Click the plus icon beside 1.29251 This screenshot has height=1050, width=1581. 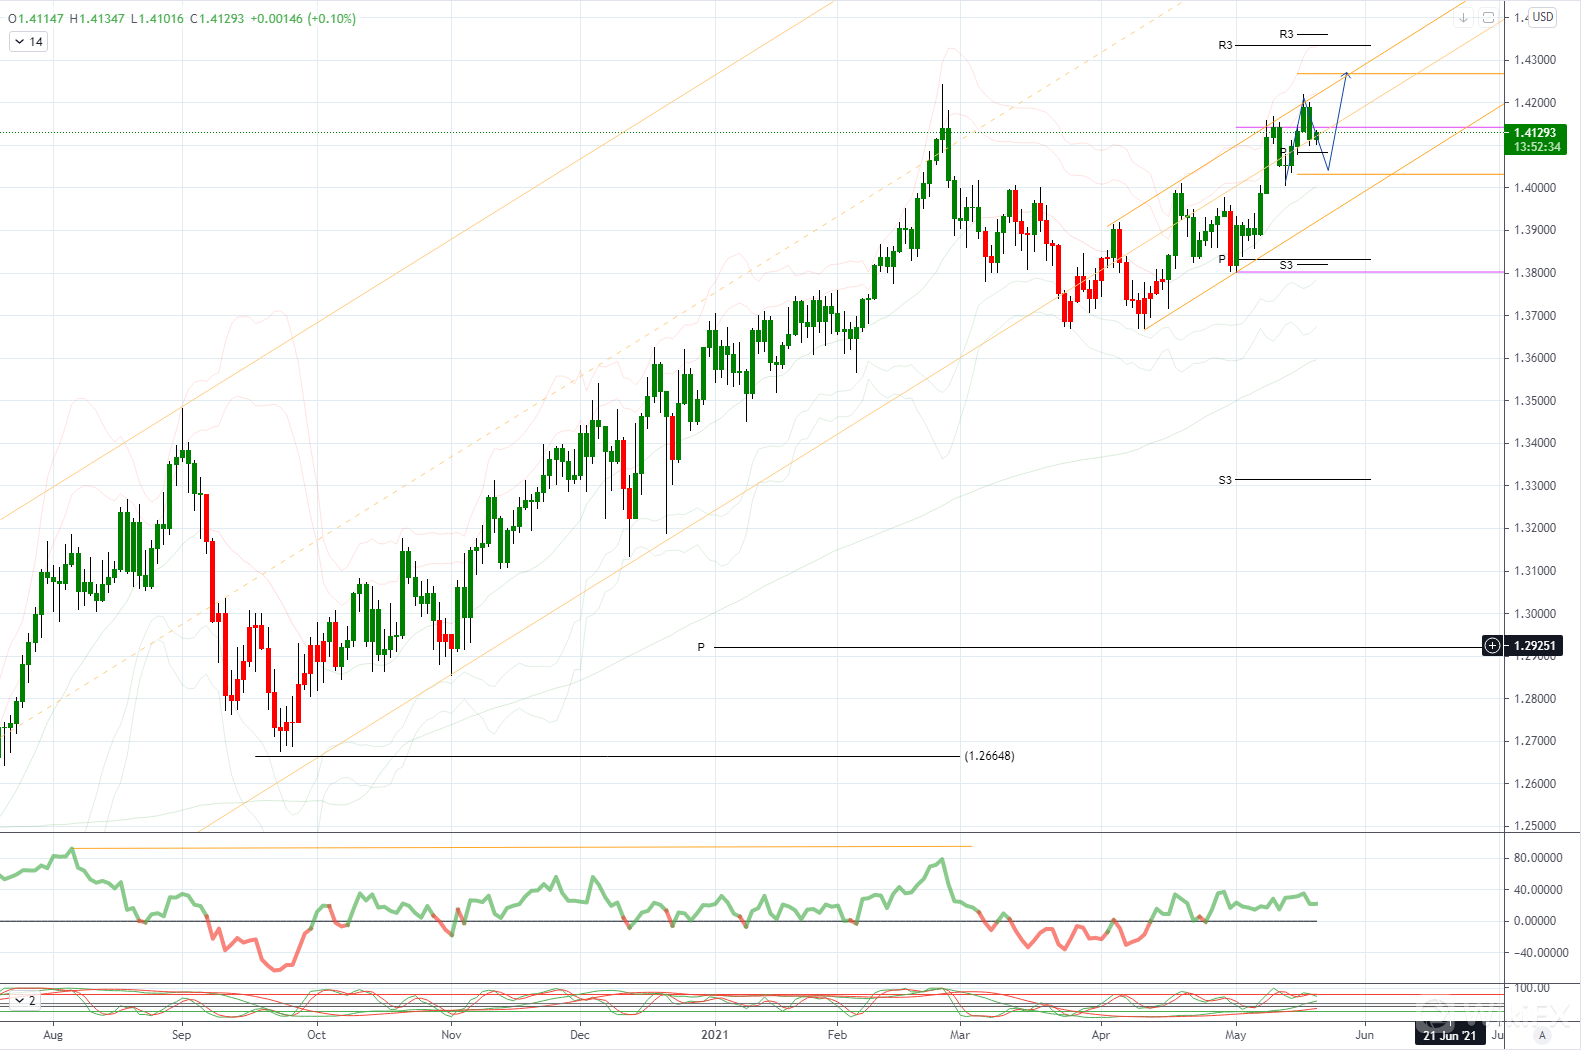[1492, 646]
